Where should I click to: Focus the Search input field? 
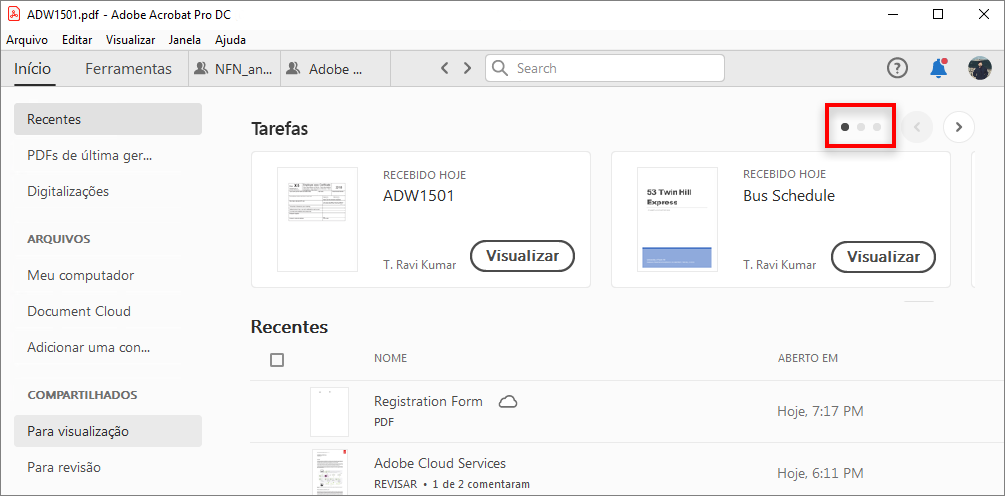tap(604, 68)
